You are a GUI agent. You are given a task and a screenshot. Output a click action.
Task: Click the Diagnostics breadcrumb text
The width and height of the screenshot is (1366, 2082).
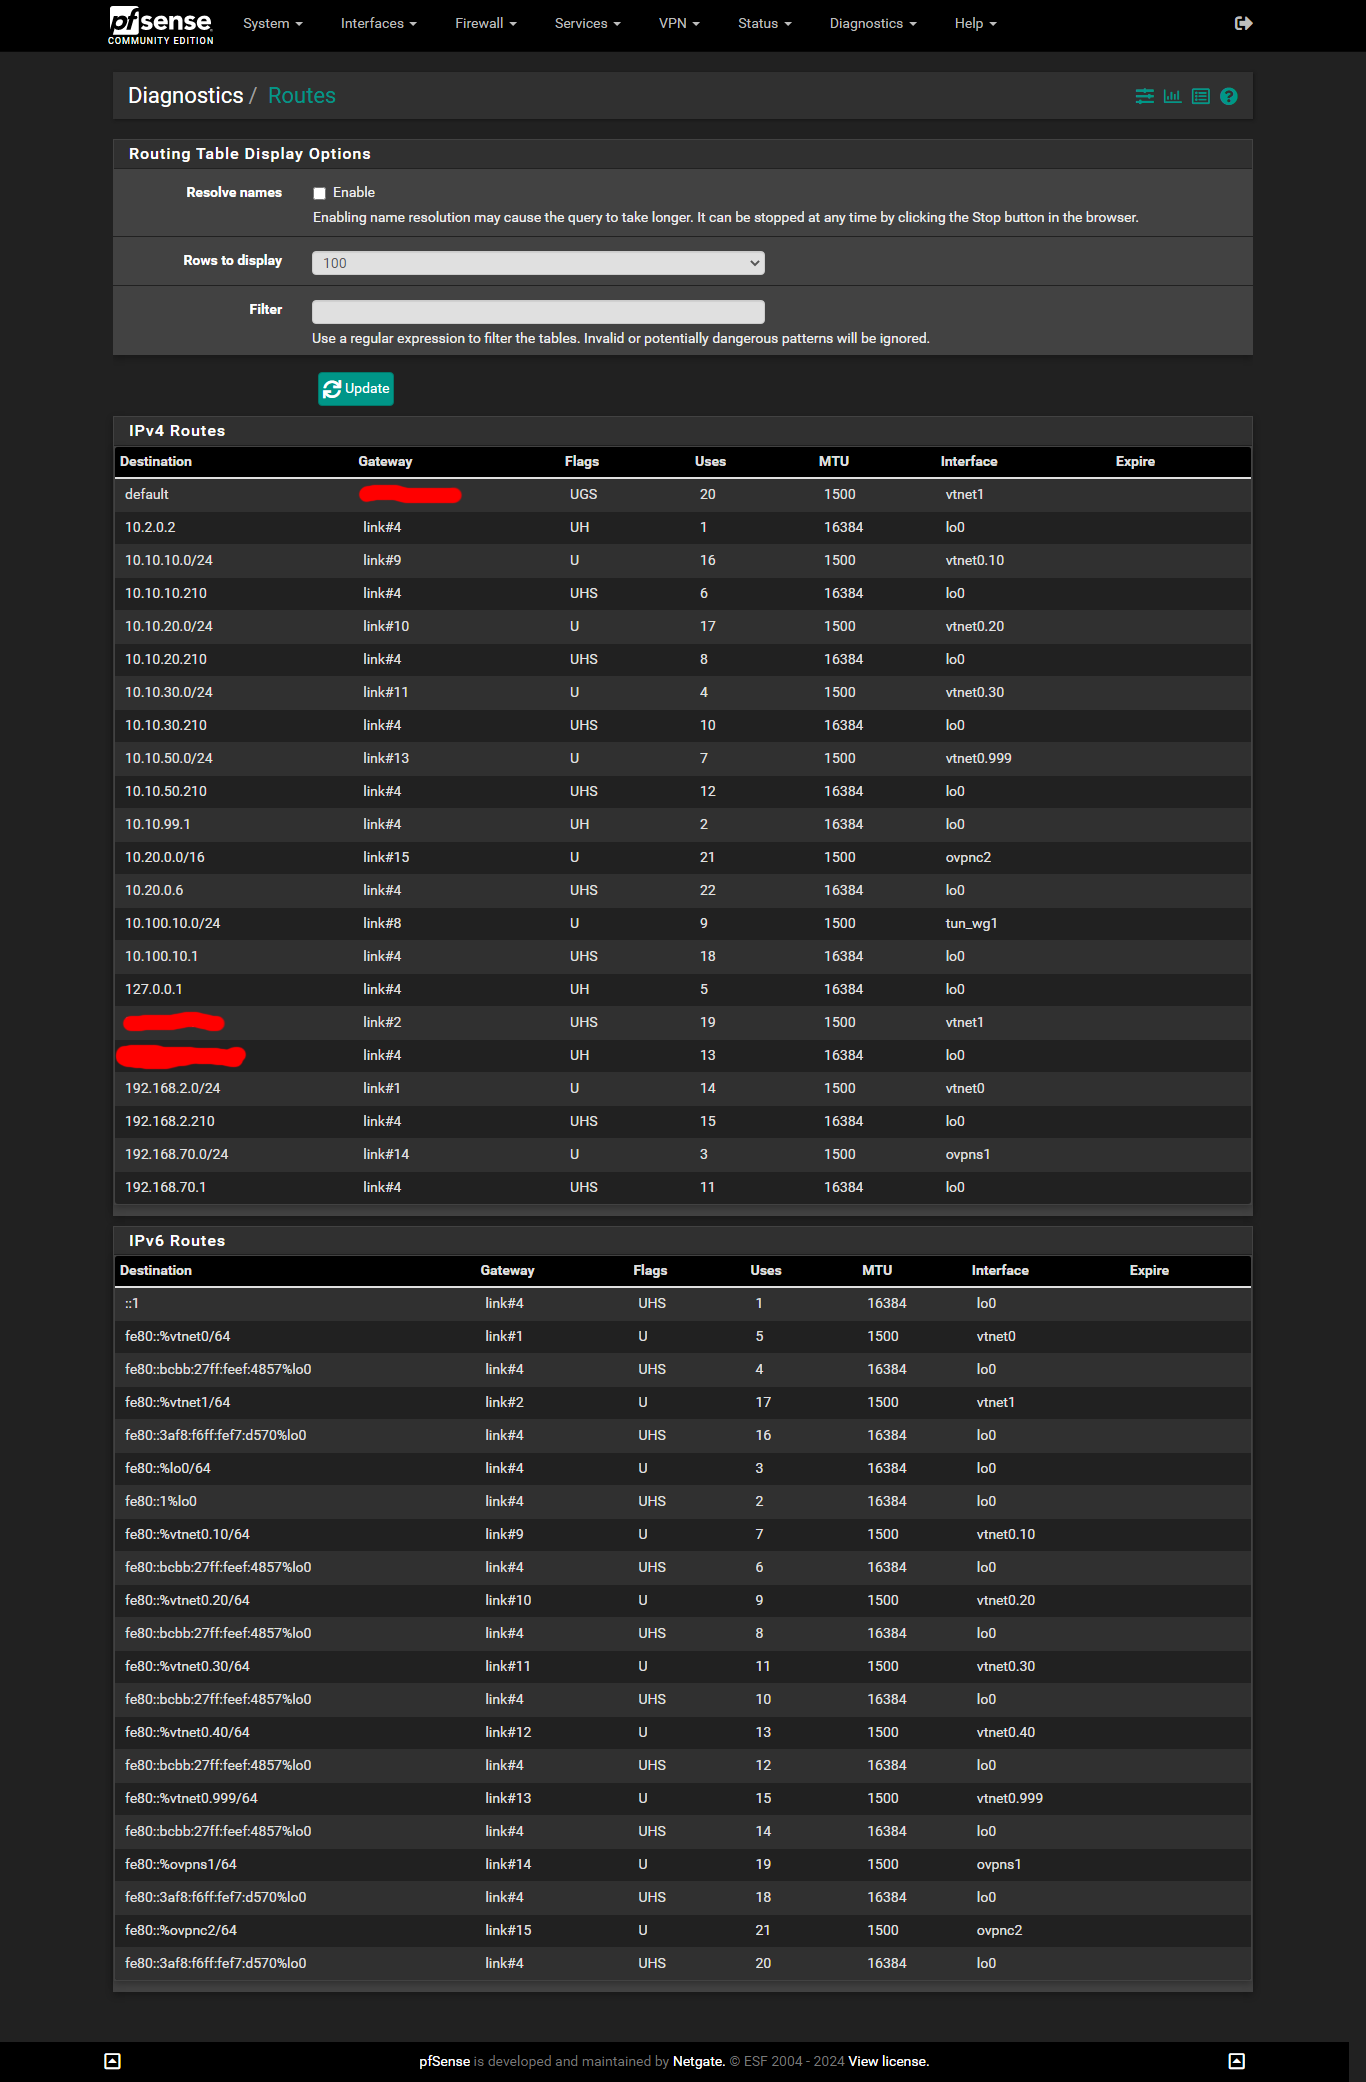click(x=186, y=96)
